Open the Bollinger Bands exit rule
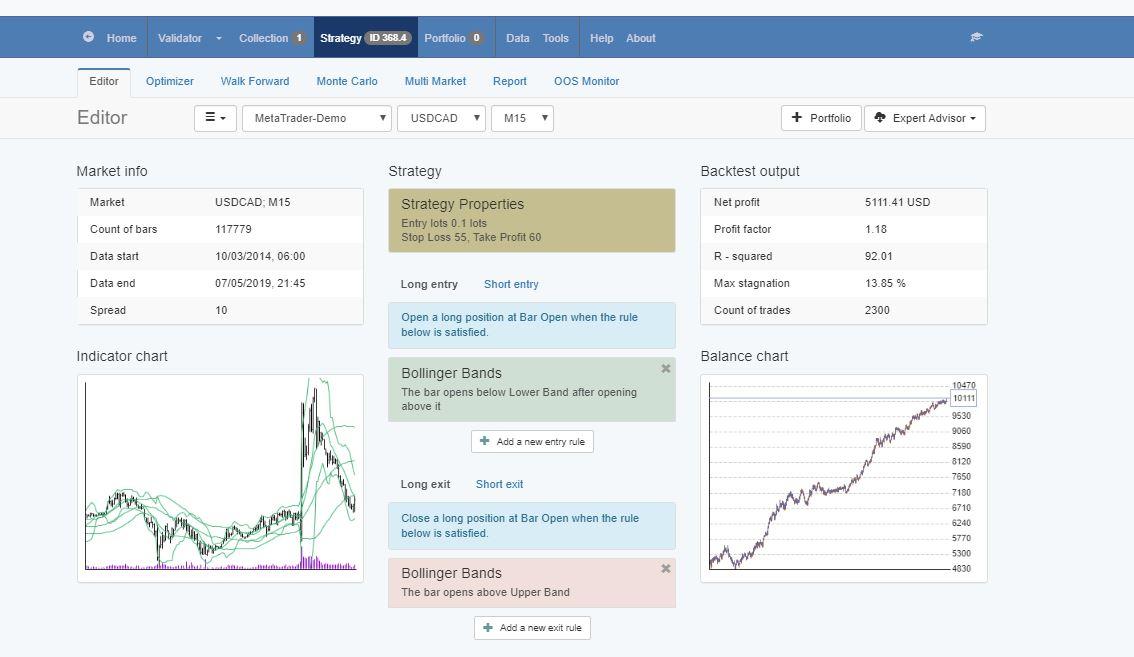This screenshot has width=1134, height=657. pyautogui.click(x=532, y=582)
